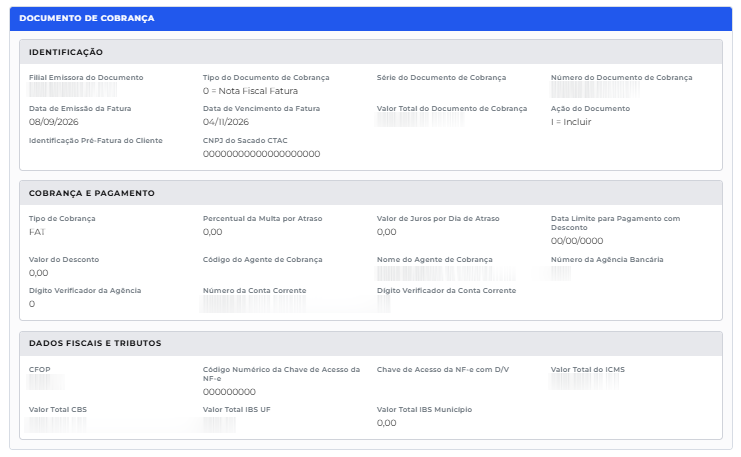Click the emission date 08/09/2026
Viewport: 741px width, 457px height.
click(x=54, y=122)
